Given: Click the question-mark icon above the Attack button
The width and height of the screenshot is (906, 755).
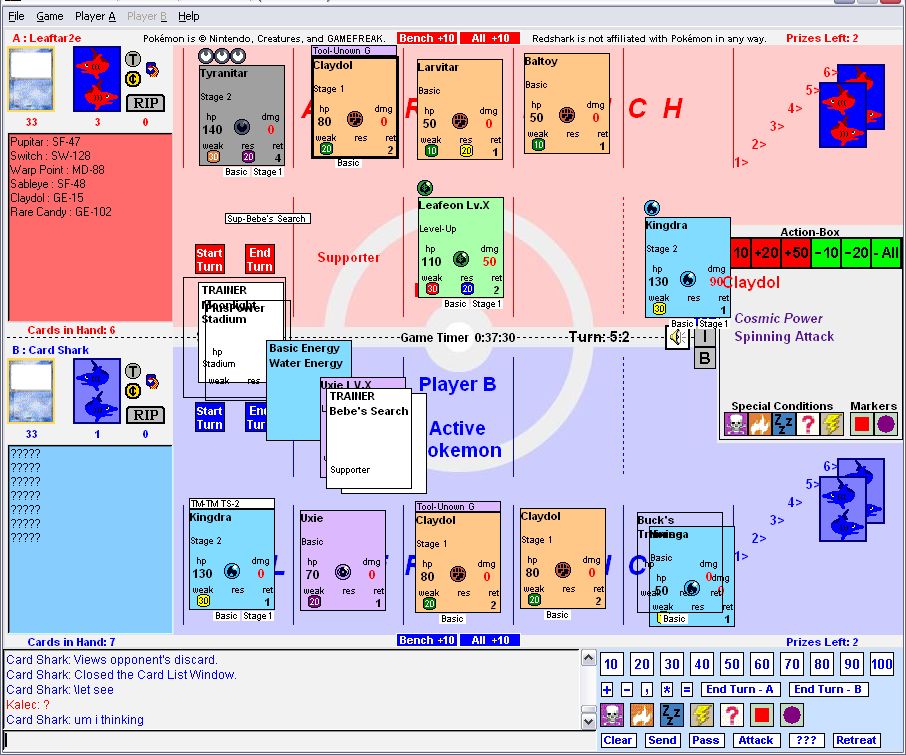Looking at the screenshot, I should [x=732, y=715].
